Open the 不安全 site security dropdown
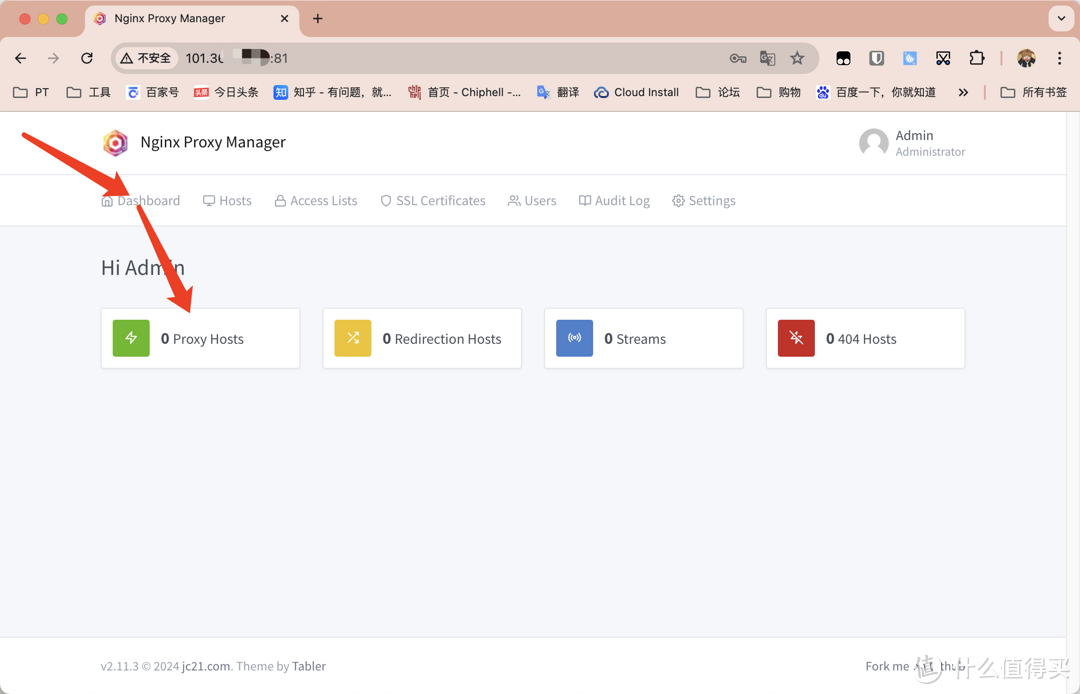Screen dimensions: 1080x694 146,58
